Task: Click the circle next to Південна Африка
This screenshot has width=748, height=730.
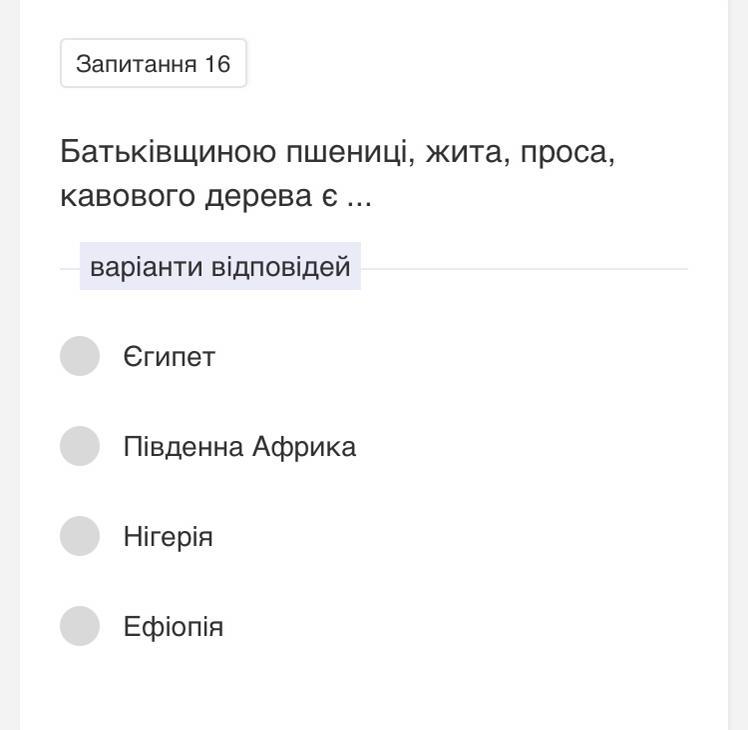Action: pyautogui.click(x=80, y=447)
